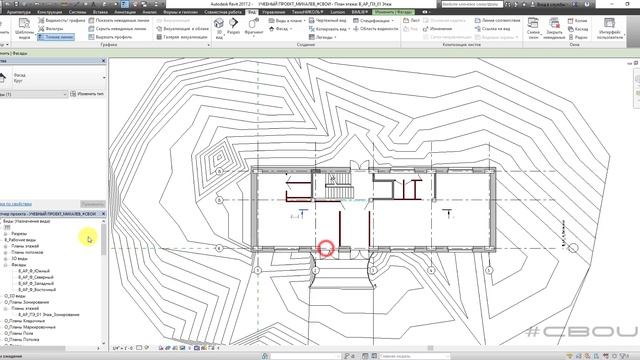640x360 pixels.
Task: Open Визуализация в облаке
Action: tap(182, 29)
